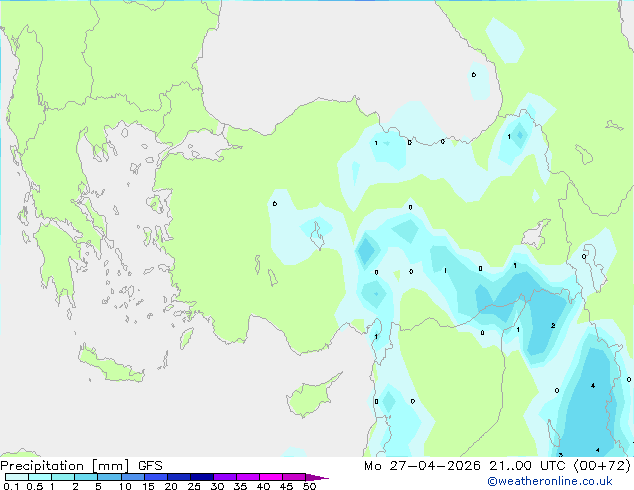Click the '0.1' legend scale label
This screenshot has height=490, width=634.
click(x=11, y=486)
